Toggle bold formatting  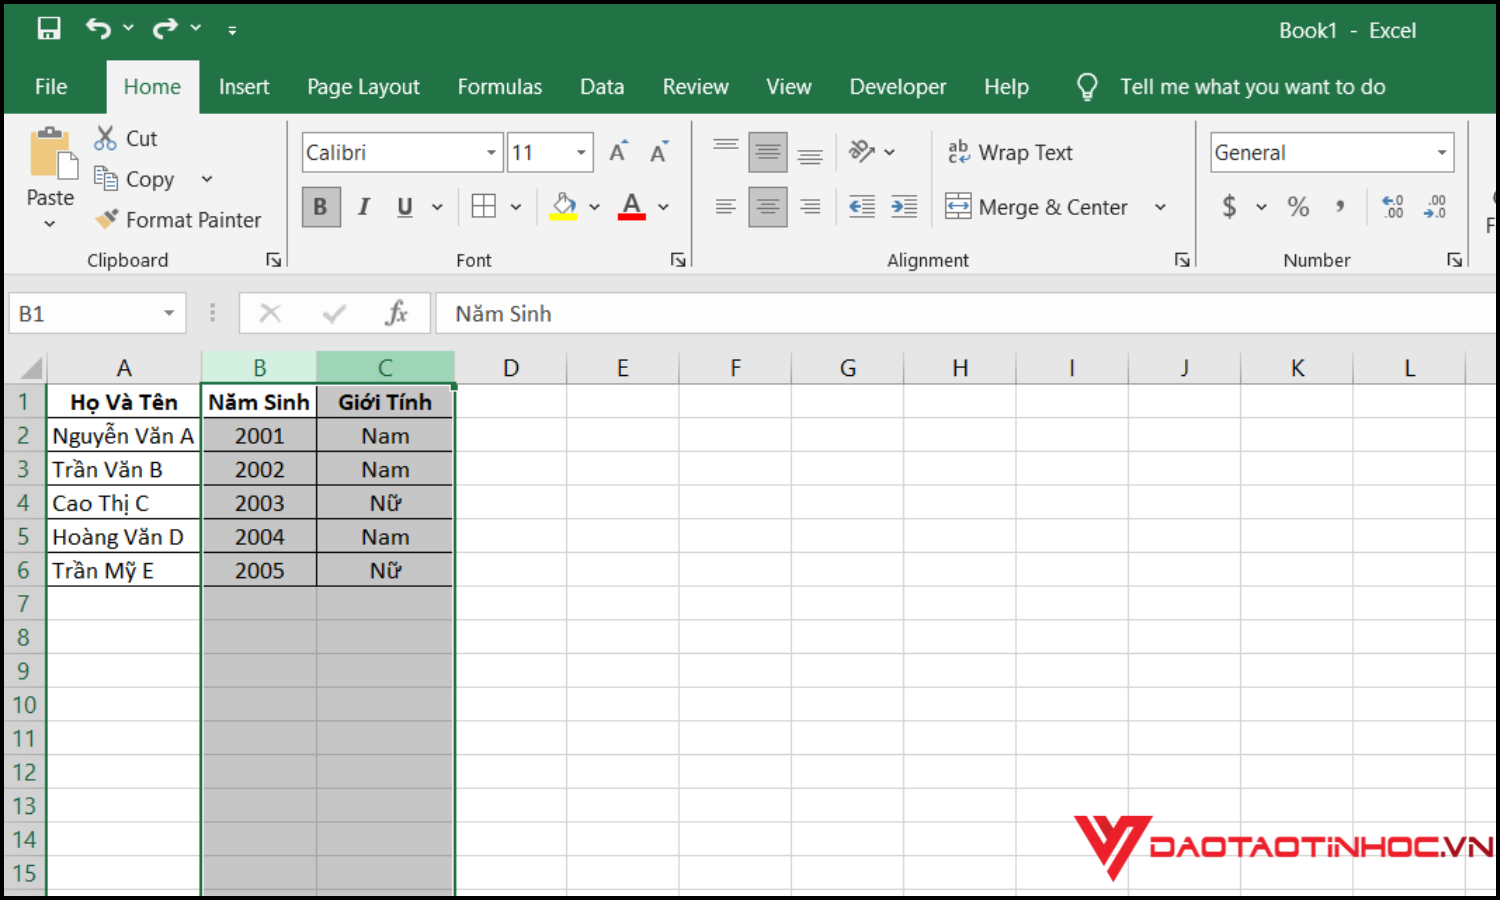coord(320,206)
